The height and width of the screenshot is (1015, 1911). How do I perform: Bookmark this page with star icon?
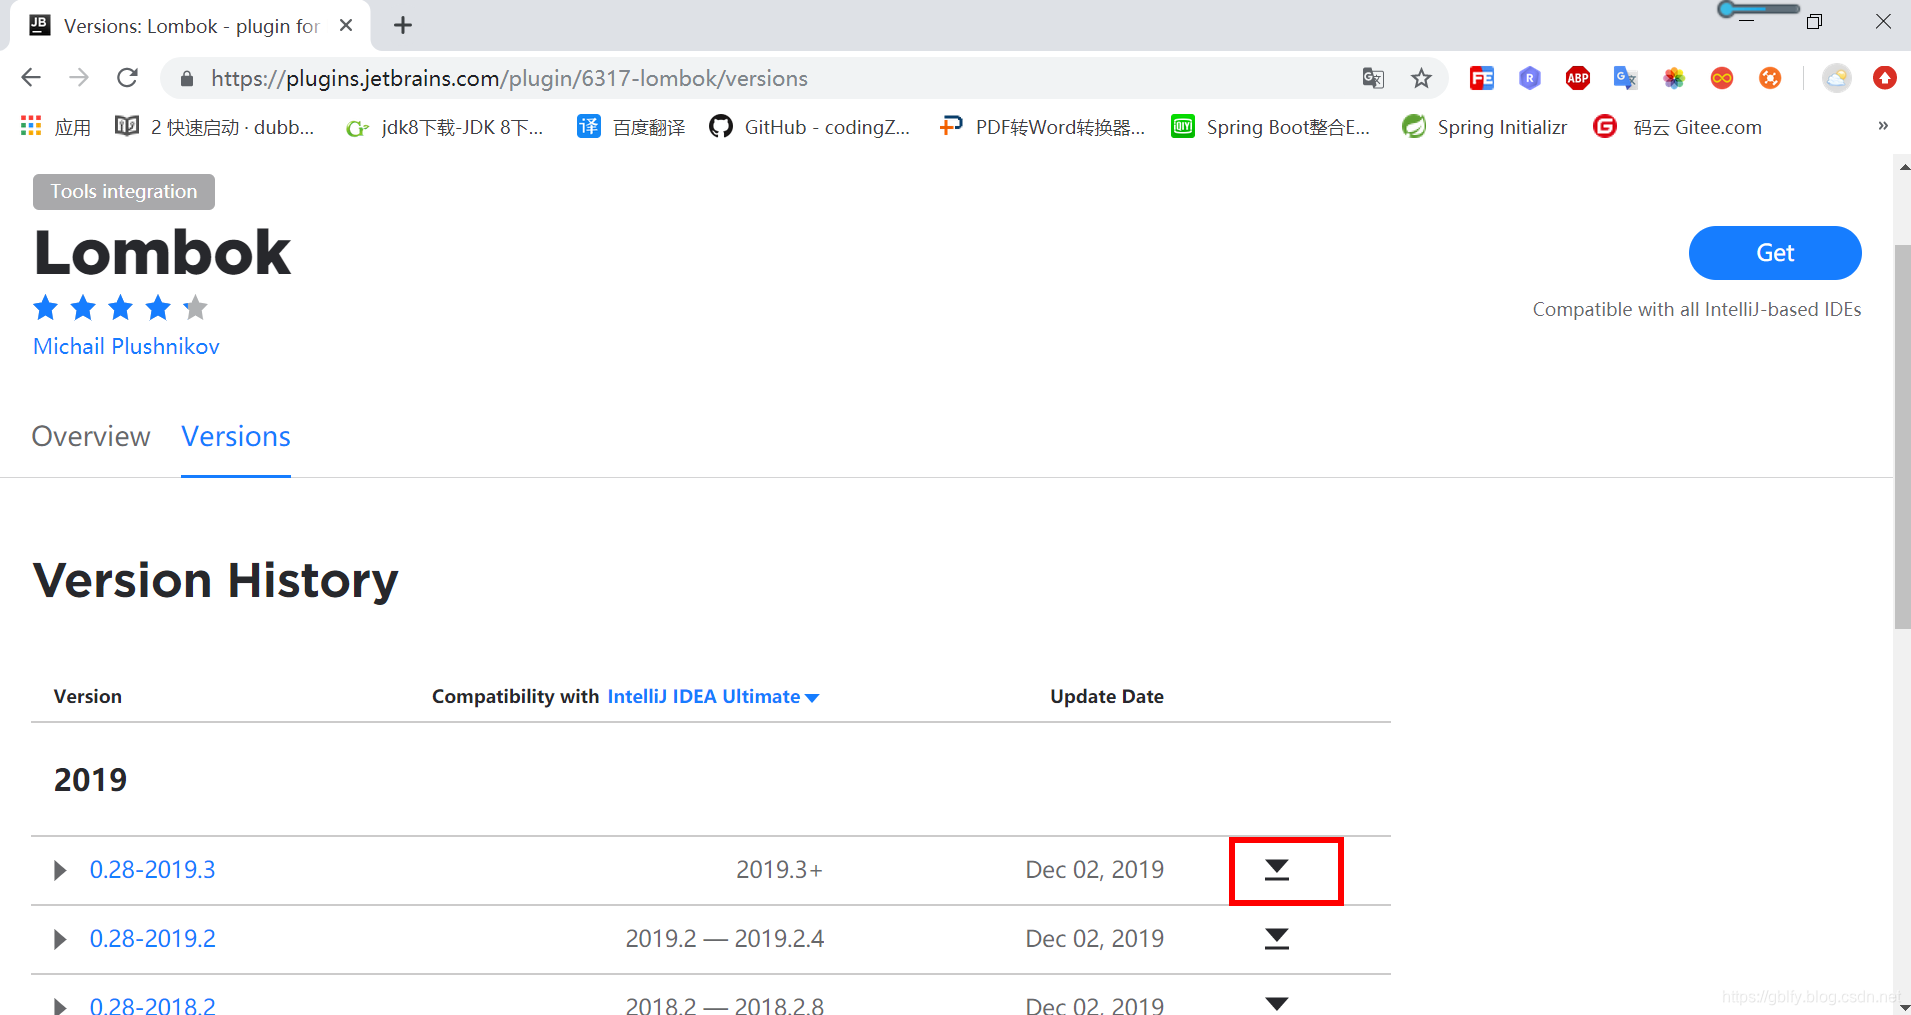tap(1421, 78)
